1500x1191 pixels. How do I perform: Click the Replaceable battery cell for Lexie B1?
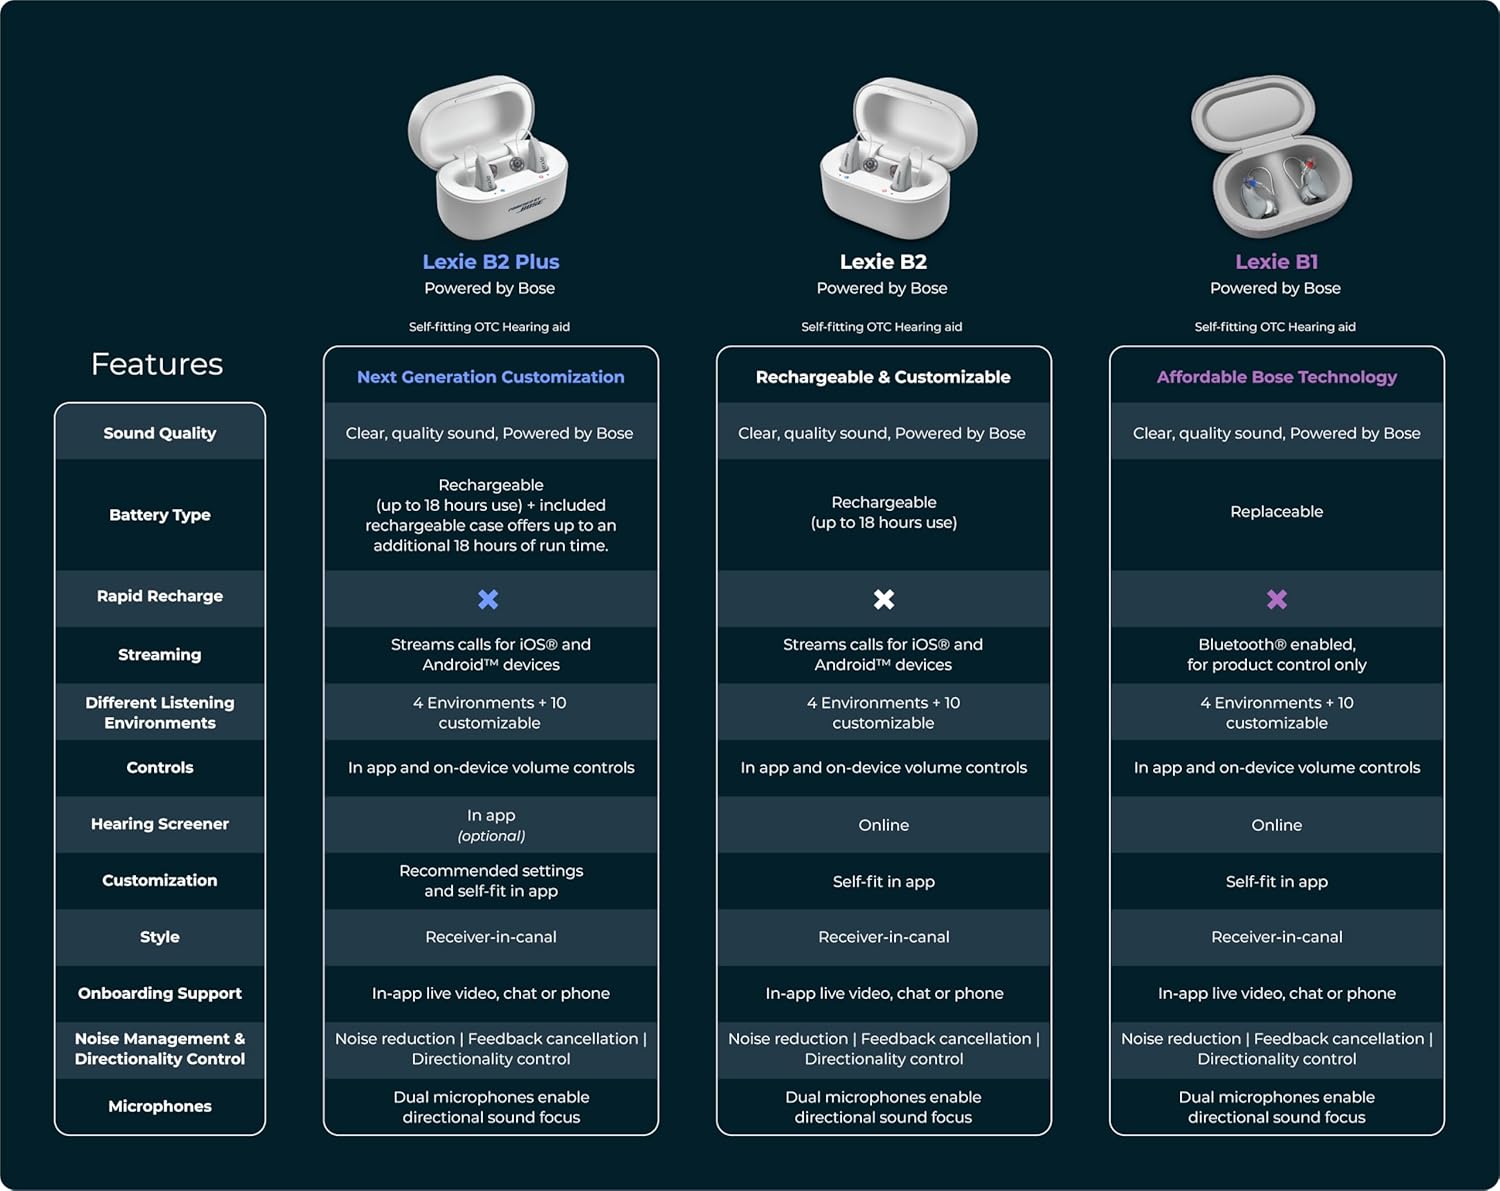tap(1277, 512)
